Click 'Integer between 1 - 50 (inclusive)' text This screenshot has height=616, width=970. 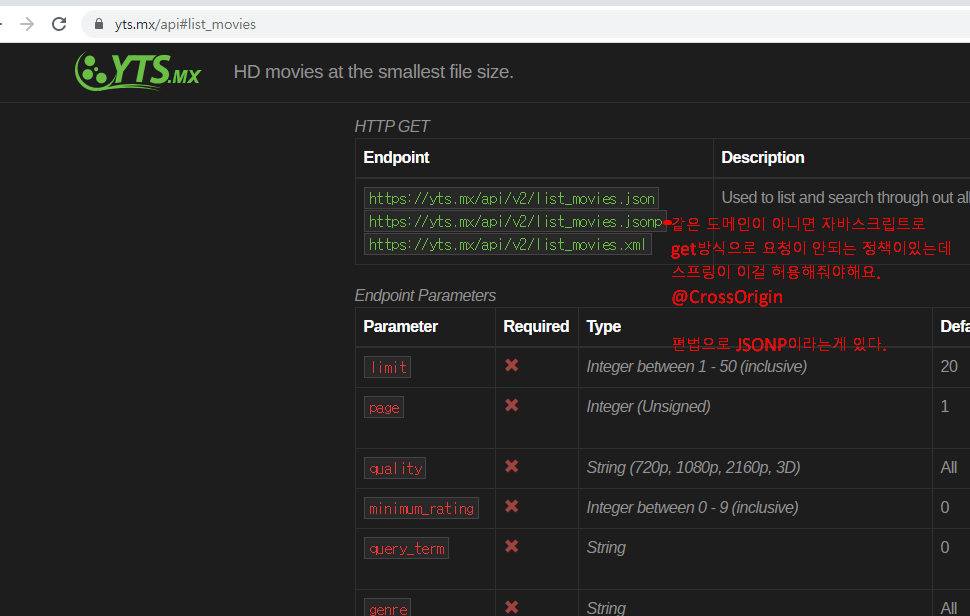click(697, 367)
